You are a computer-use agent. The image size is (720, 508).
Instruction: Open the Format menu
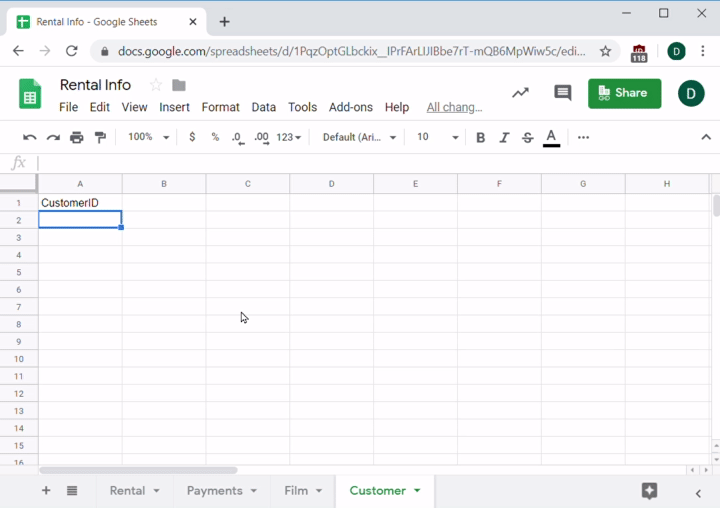coord(220,107)
